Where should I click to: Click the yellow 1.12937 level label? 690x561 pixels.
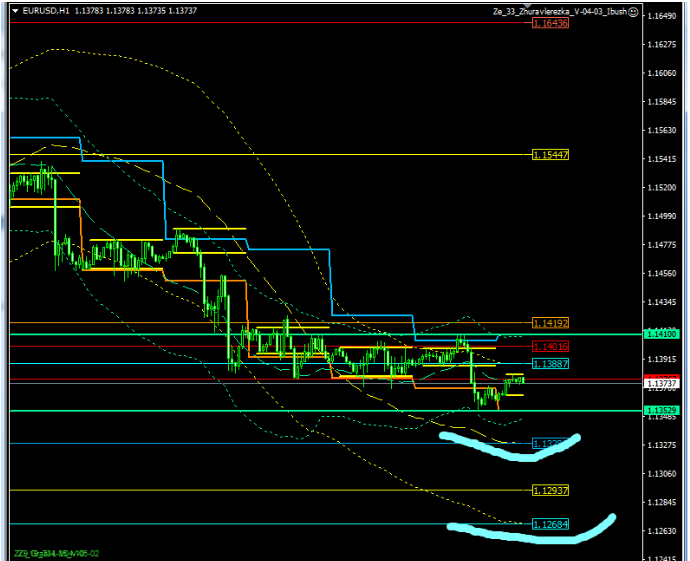point(550,491)
